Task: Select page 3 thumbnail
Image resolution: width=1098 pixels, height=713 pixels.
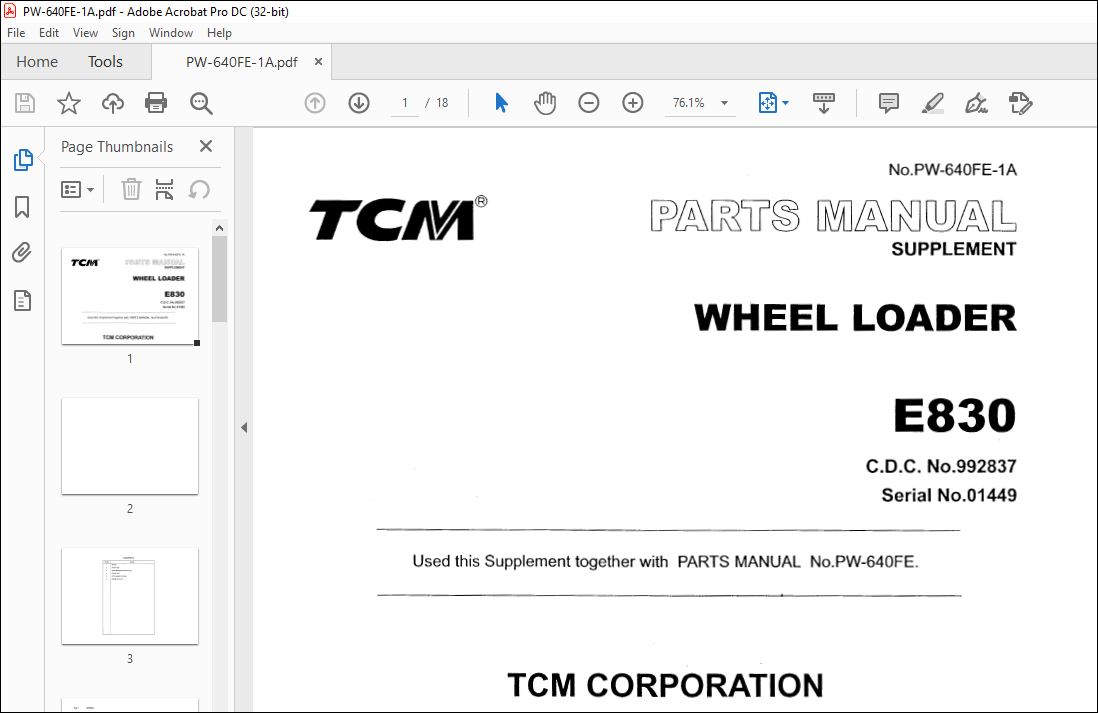Action: [130, 596]
